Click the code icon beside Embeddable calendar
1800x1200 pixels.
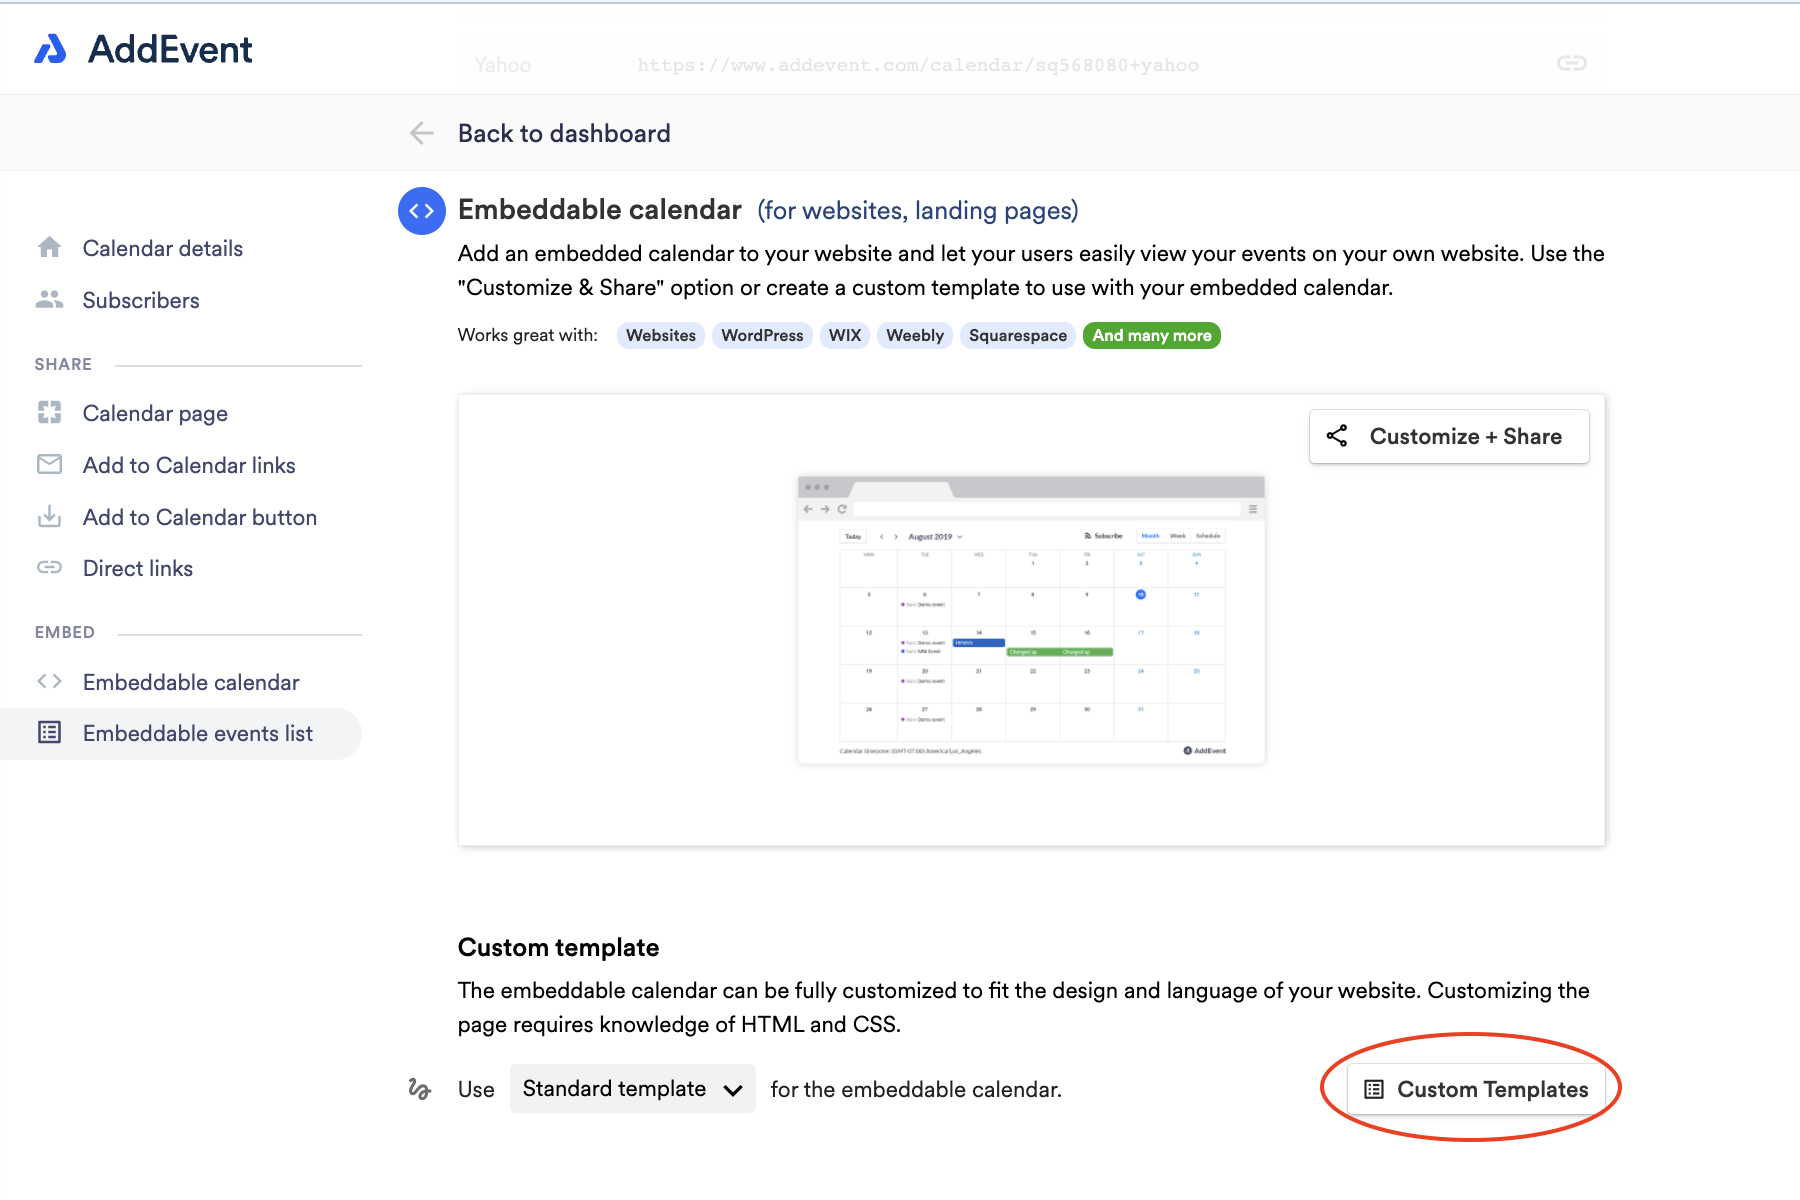[49, 681]
